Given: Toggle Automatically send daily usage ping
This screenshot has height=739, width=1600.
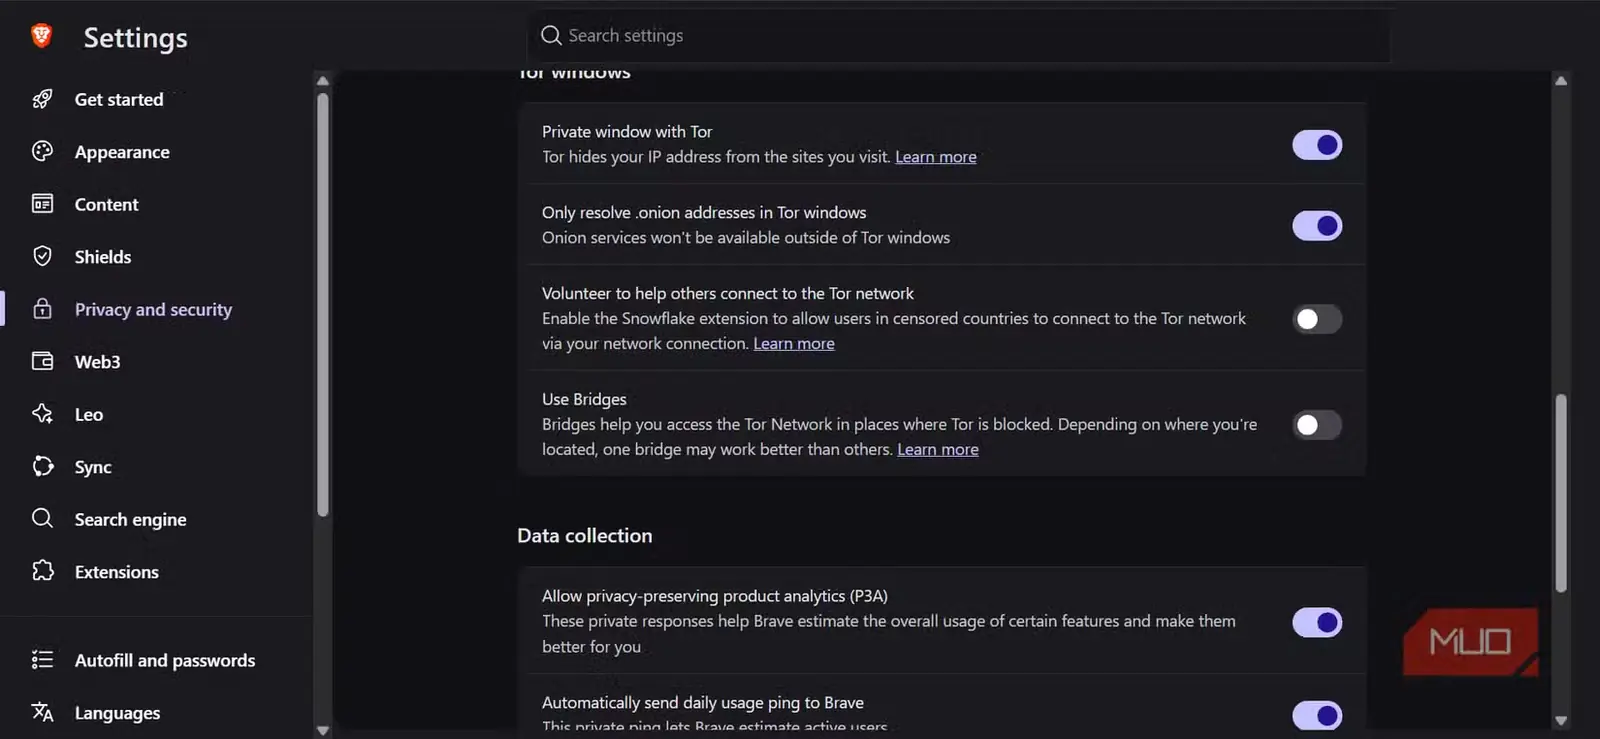Looking at the screenshot, I should [x=1317, y=715].
